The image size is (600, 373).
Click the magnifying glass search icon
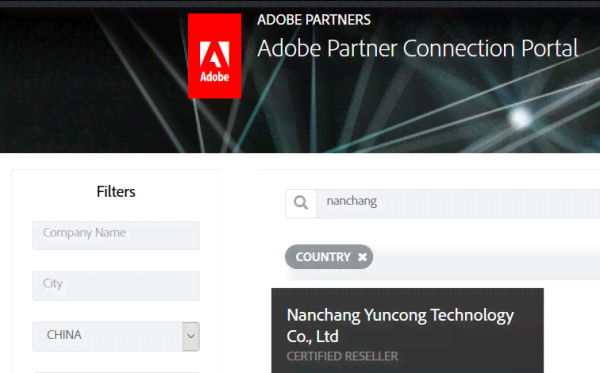point(301,203)
